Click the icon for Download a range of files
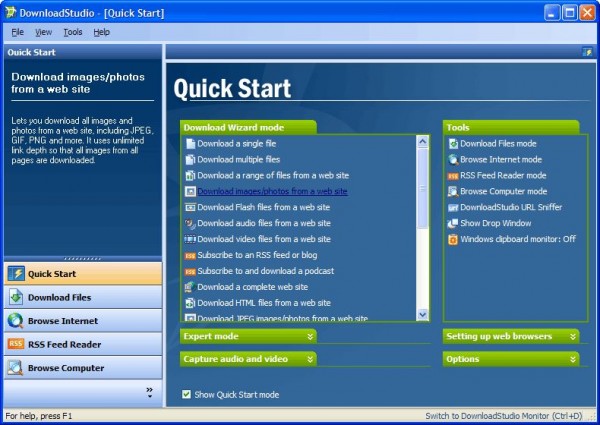This screenshot has width=600, height=425. click(x=190, y=176)
